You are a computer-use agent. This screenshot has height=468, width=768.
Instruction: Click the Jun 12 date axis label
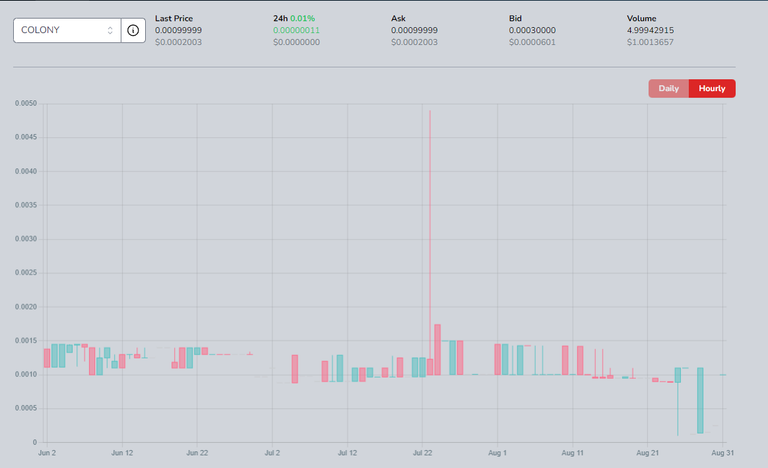[122, 453]
